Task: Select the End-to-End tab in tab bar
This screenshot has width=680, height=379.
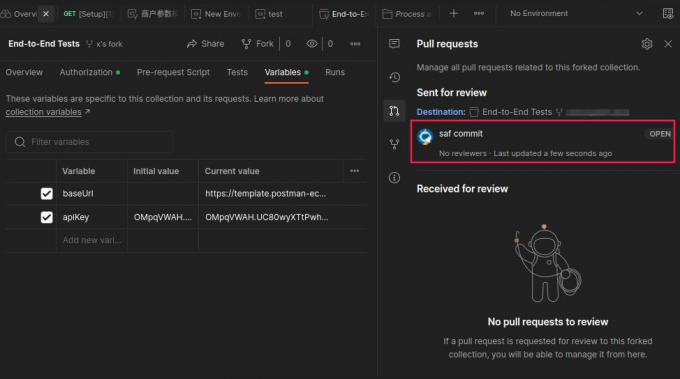Action: point(344,14)
